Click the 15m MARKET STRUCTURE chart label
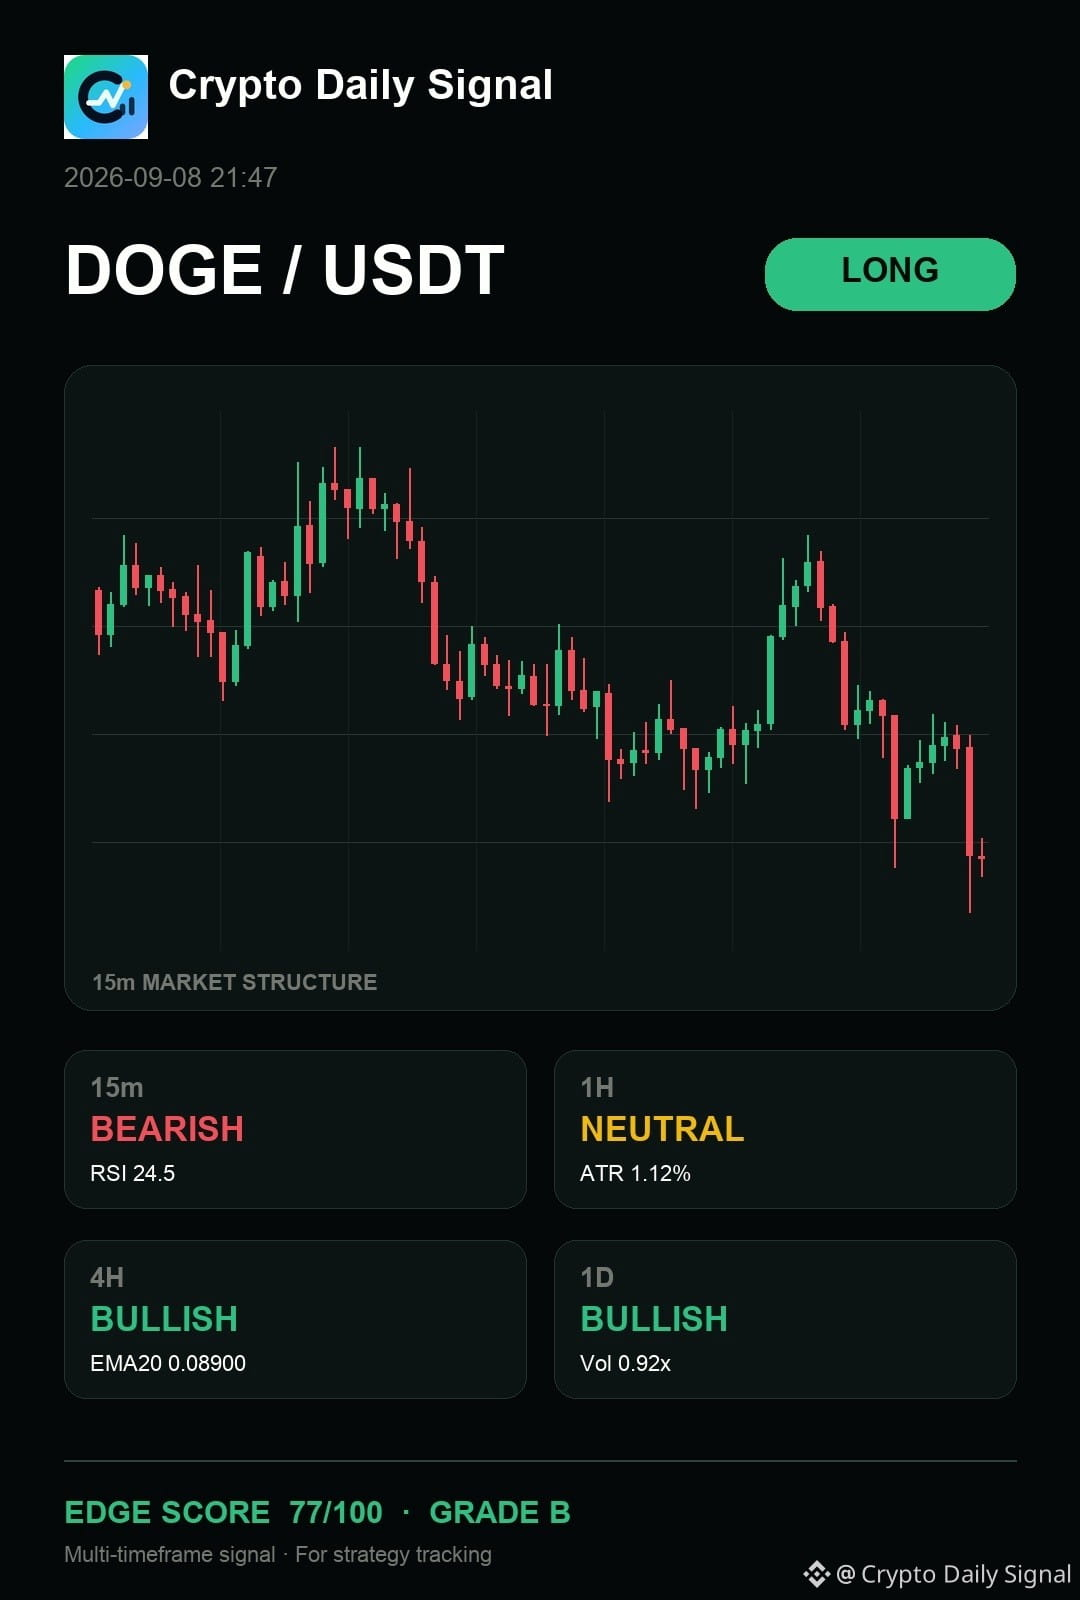Screen dimensions: 1080x1600 235,982
